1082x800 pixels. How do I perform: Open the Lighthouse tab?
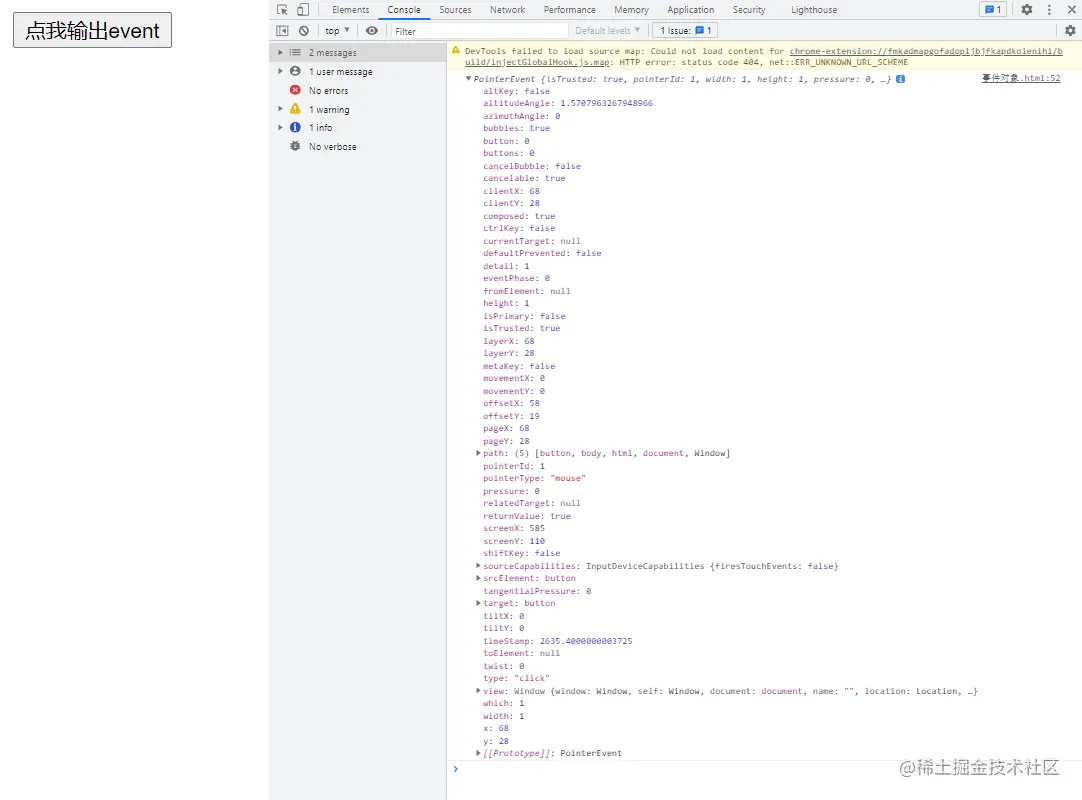click(x=814, y=10)
